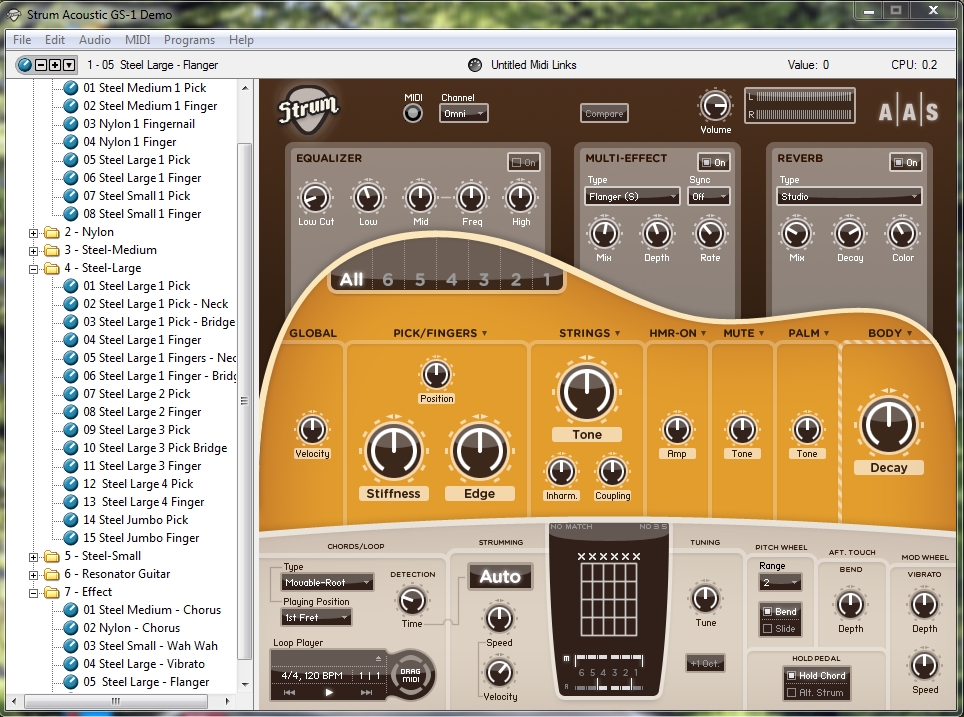Screen dimensions: 964x717
Task: Open the Playing Position 1st Fret dropdown
Action: point(316,617)
